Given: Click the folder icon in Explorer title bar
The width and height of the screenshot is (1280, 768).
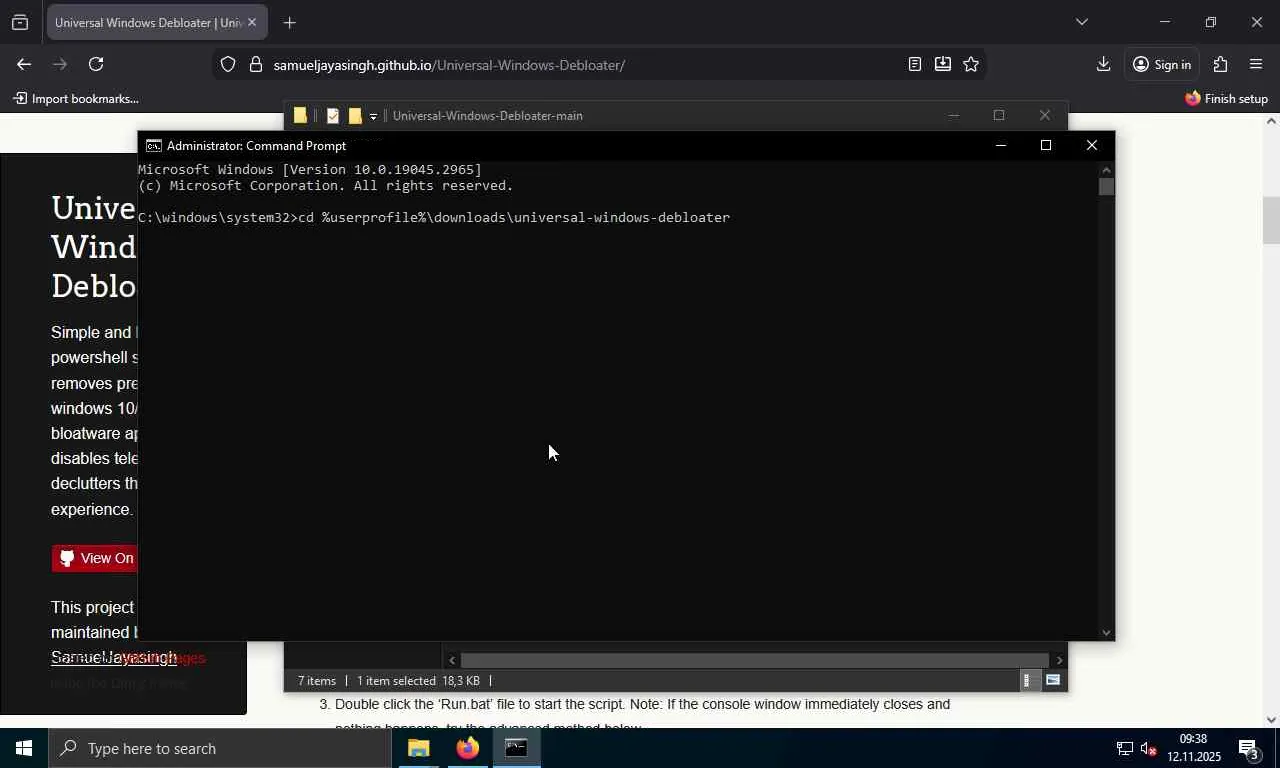Looking at the screenshot, I should [x=300, y=116].
